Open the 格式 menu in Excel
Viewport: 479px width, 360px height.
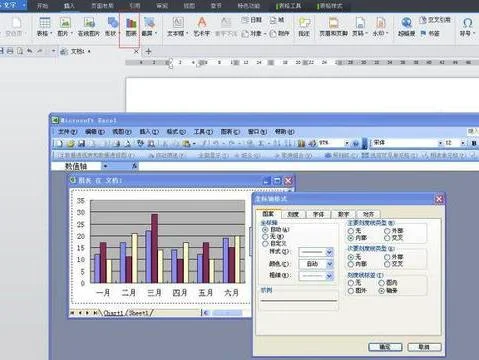click(x=176, y=132)
